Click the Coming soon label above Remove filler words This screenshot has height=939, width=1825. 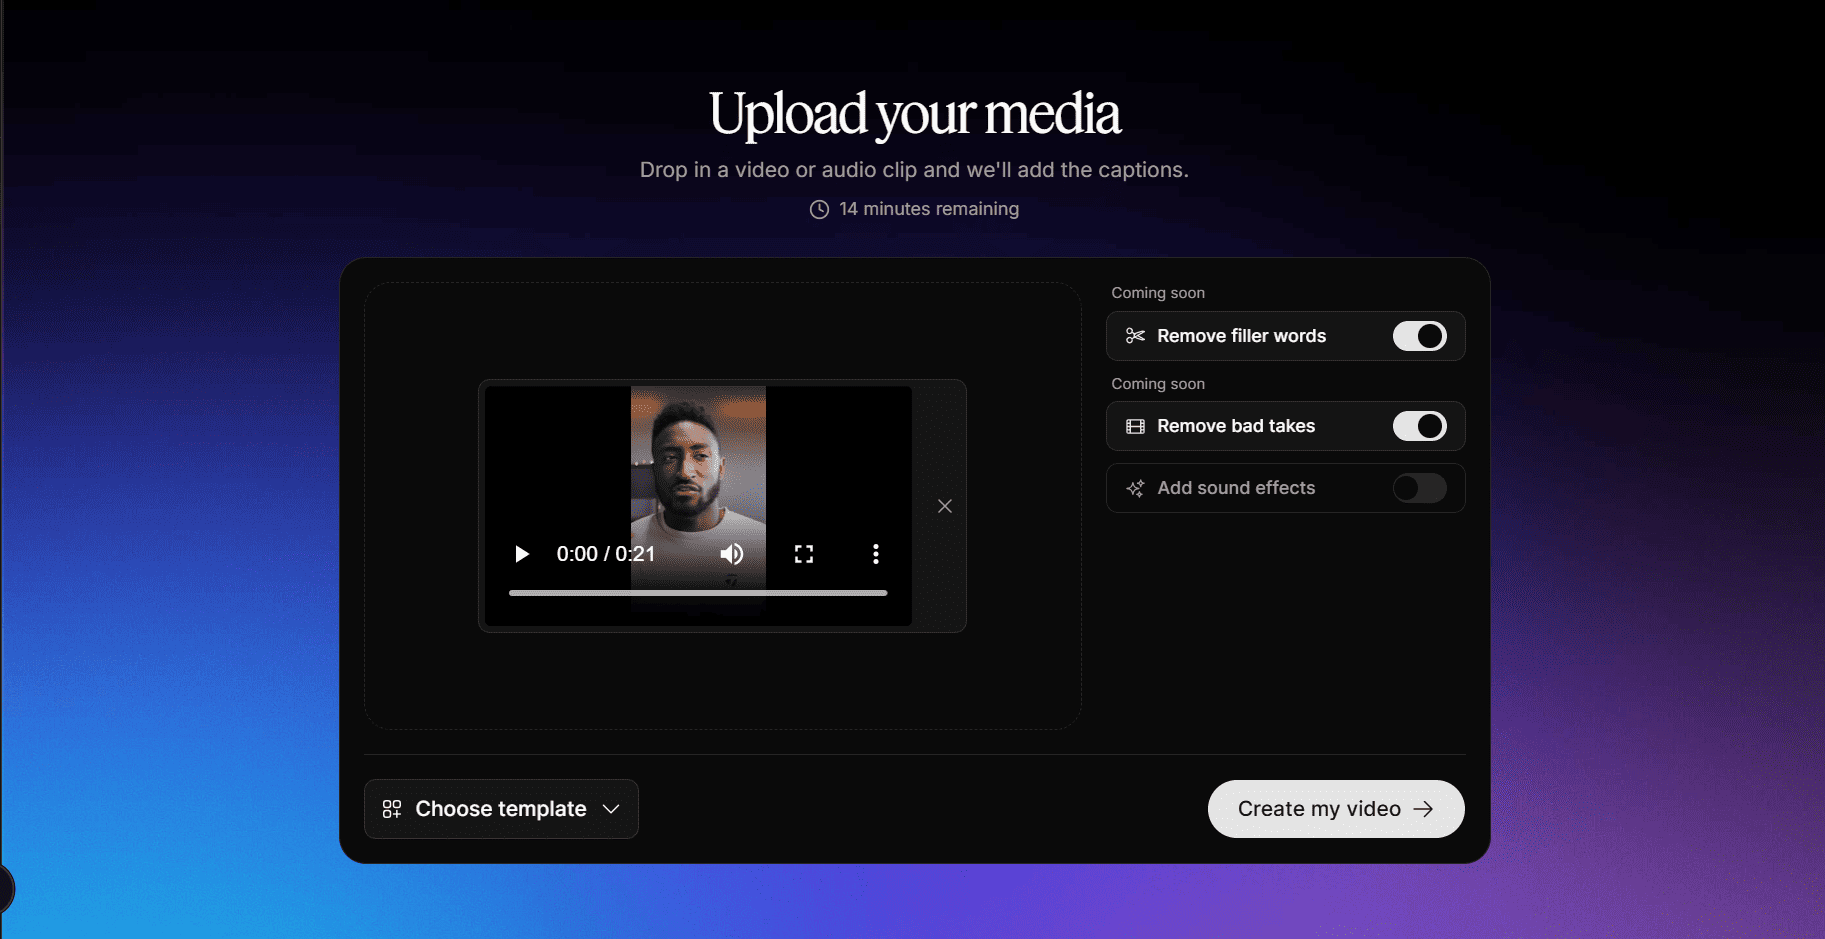pyautogui.click(x=1158, y=293)
